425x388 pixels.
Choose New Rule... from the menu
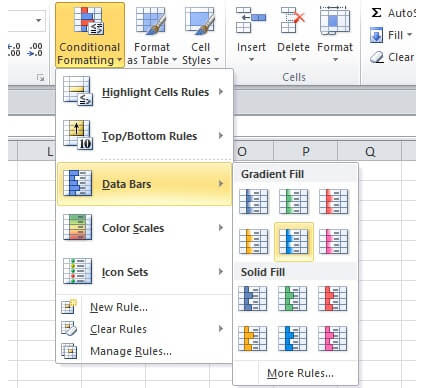pyautogui.click(x=119, y=307)
